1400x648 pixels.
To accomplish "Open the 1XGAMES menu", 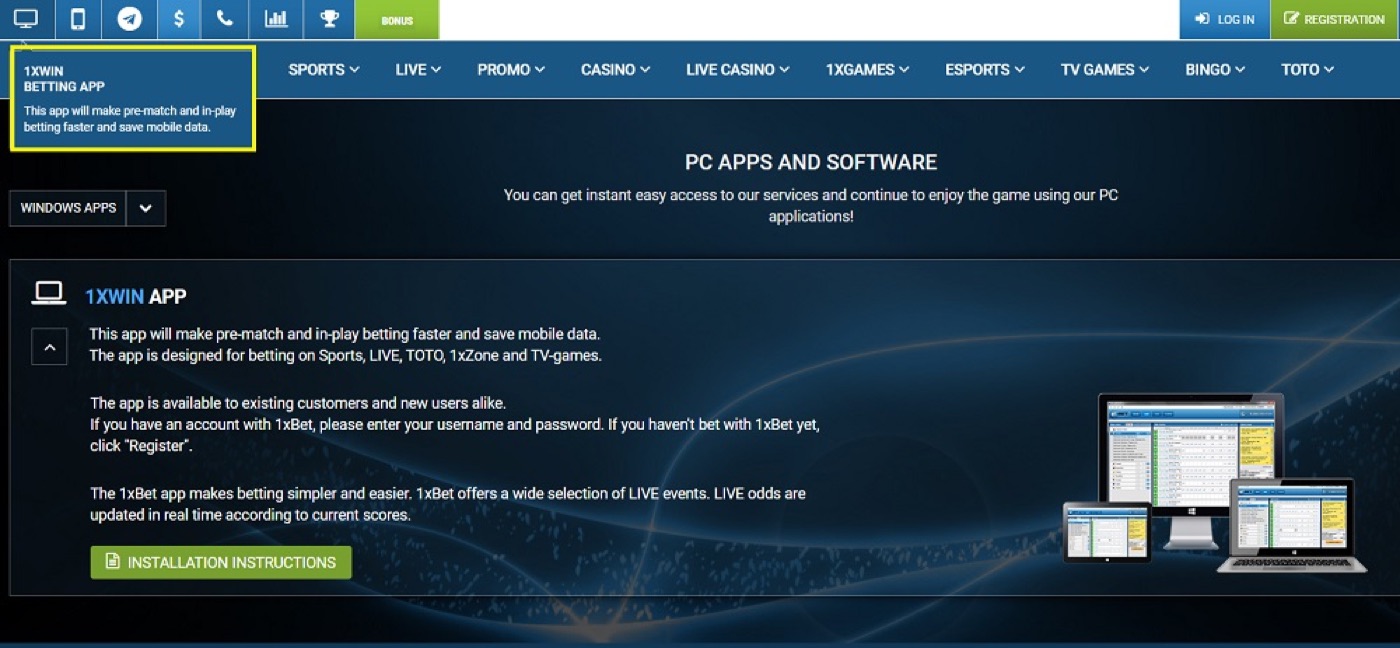I will pos(867,69).
